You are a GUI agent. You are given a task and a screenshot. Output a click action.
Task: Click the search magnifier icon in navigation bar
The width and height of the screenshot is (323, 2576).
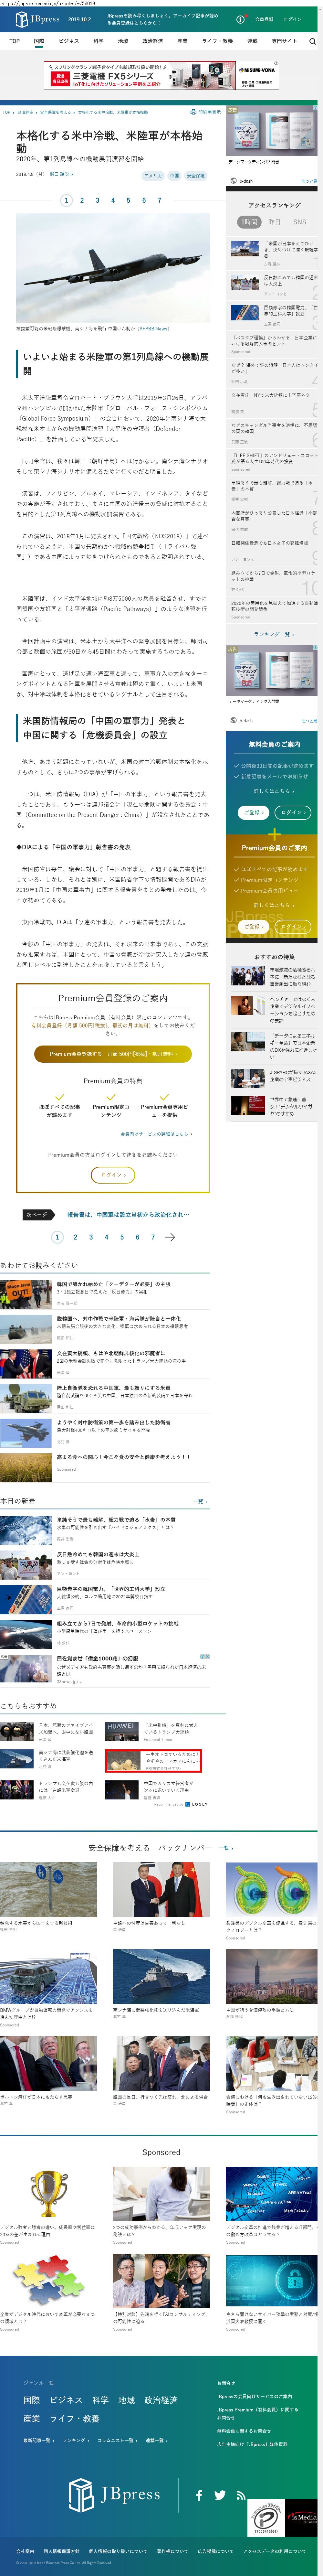coord(312,41)
